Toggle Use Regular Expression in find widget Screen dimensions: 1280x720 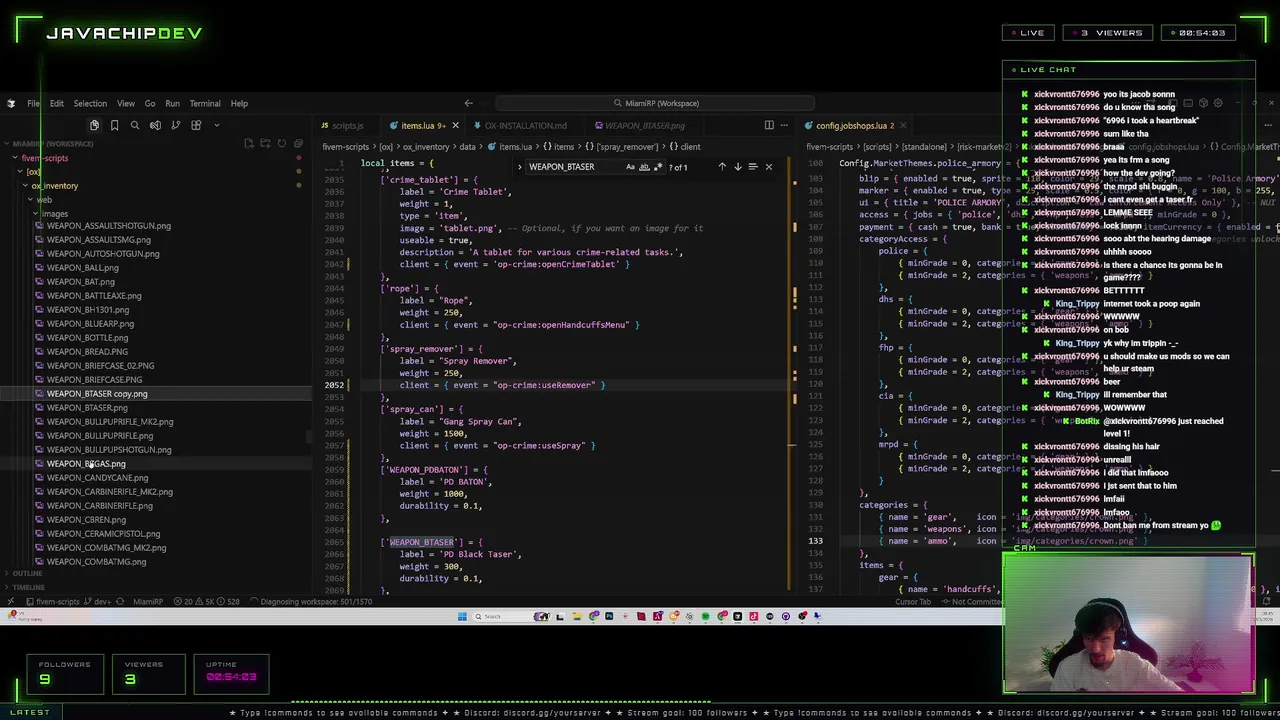tap(658, 167)
